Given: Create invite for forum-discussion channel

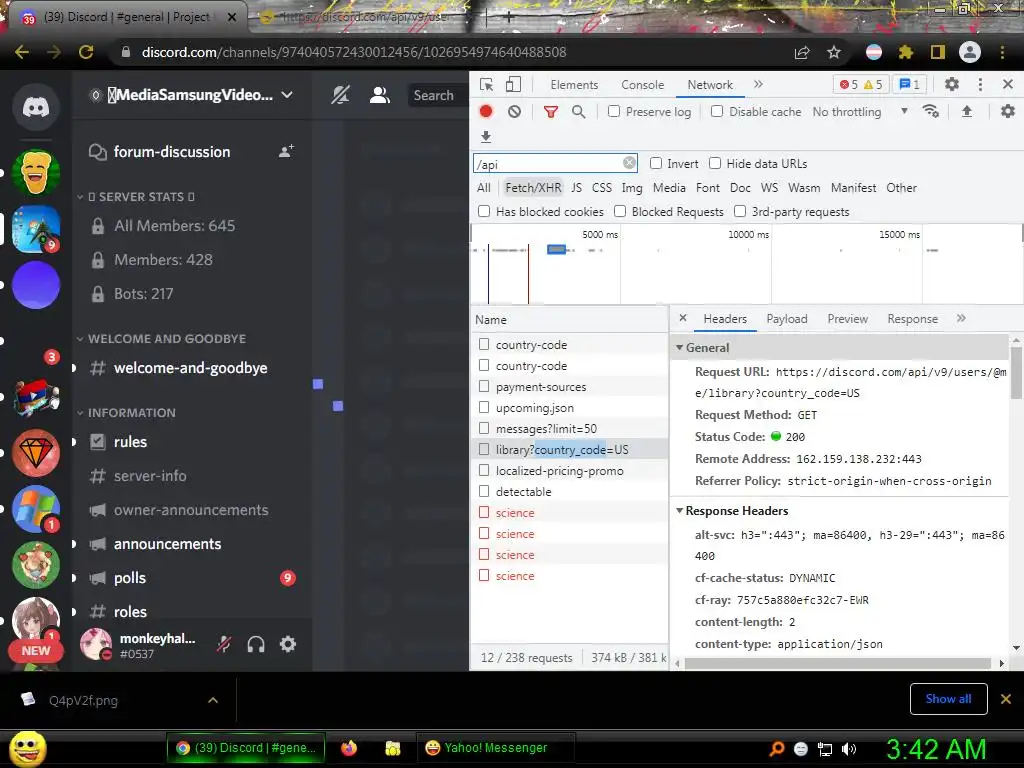Looking at the screenshot, I should (286, 152).
